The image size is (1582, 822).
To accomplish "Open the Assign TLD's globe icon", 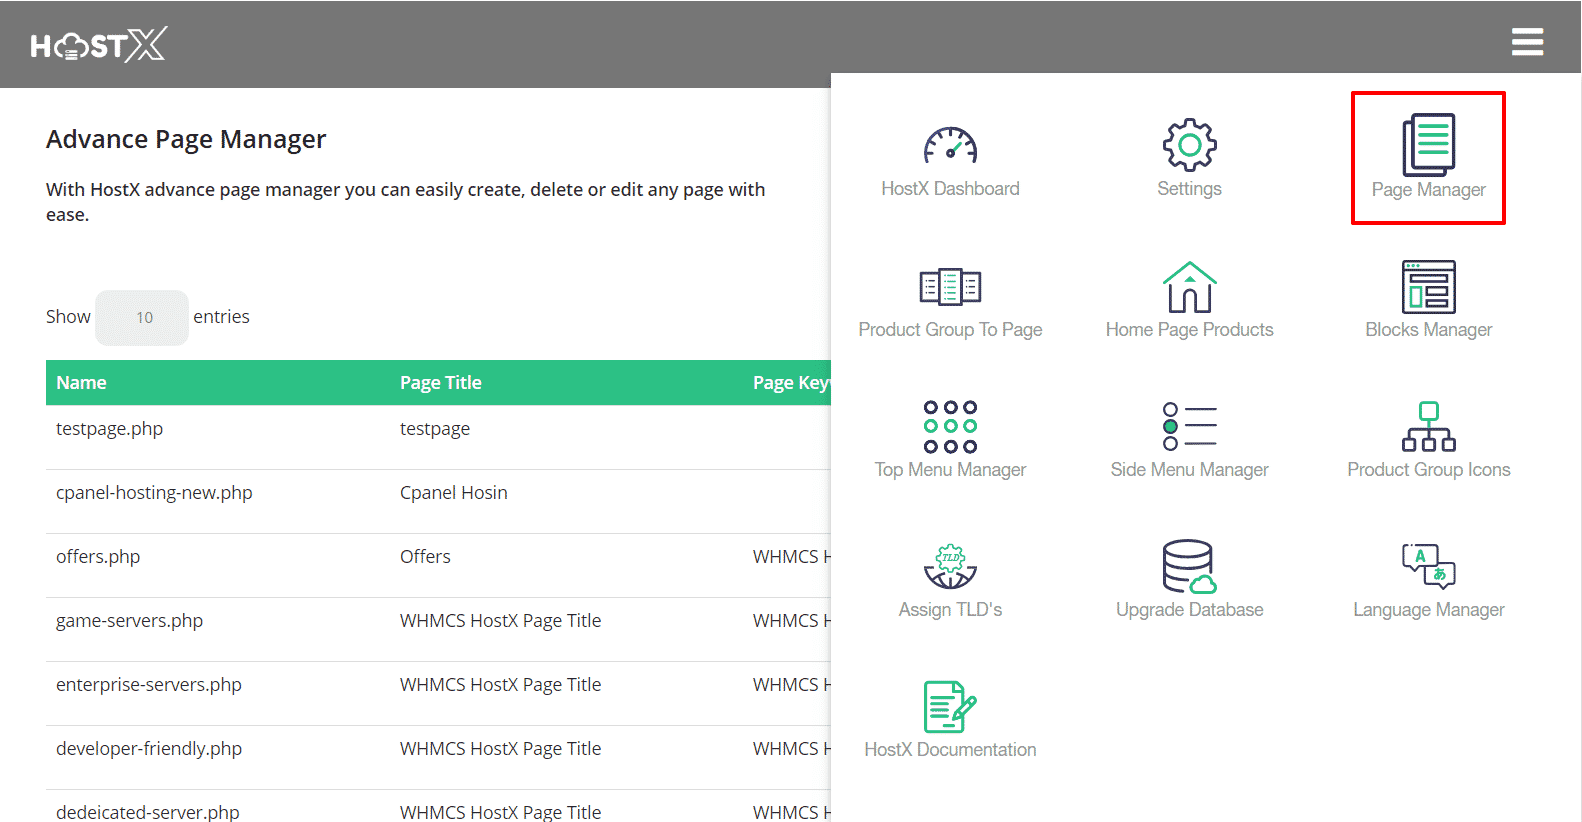I will click(x=950, y=567).
